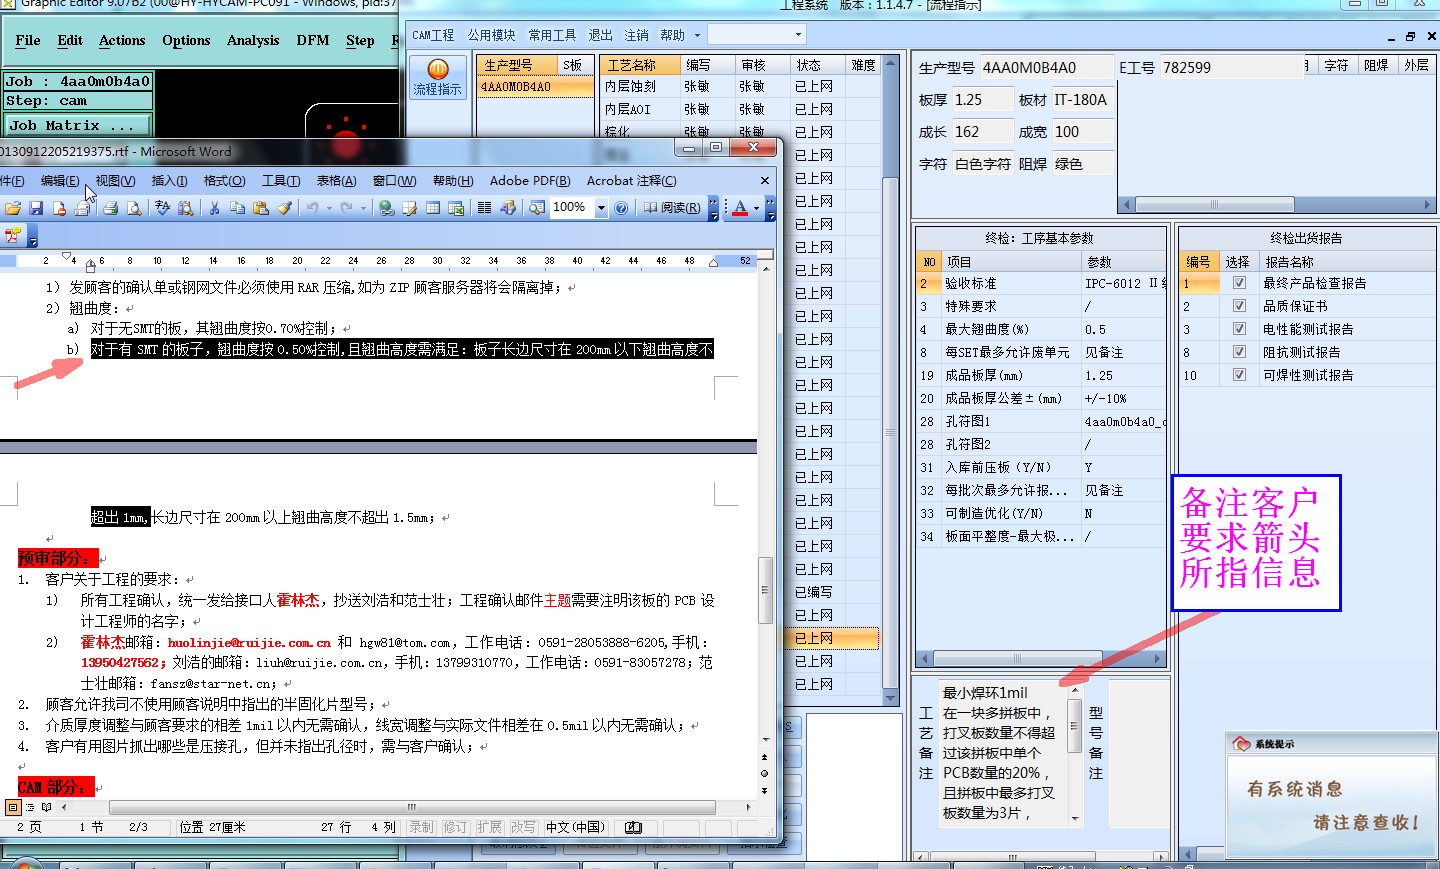This screenshot has width=1440, height=869.
Task: Click notes panel scroll down arrow
Action: pyautogui.click(x=1075, y=818)
